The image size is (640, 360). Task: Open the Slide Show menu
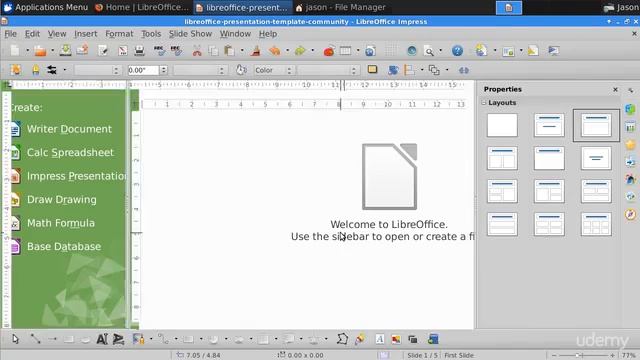pyautogui.click(x=191, y=34)
